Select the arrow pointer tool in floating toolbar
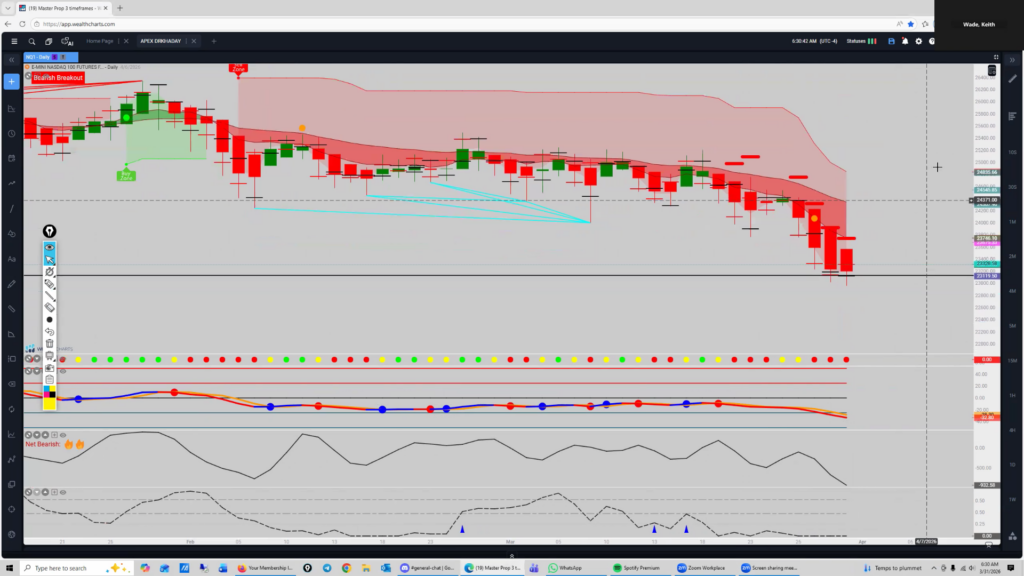Image resolution: width=1024 pixels, height=576 pixels. [49, 258]
